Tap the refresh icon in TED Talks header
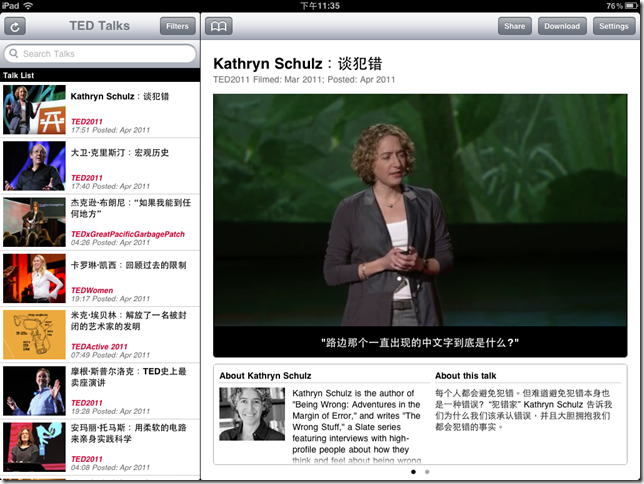Viewport: 644px width, 484px height. 15,26
